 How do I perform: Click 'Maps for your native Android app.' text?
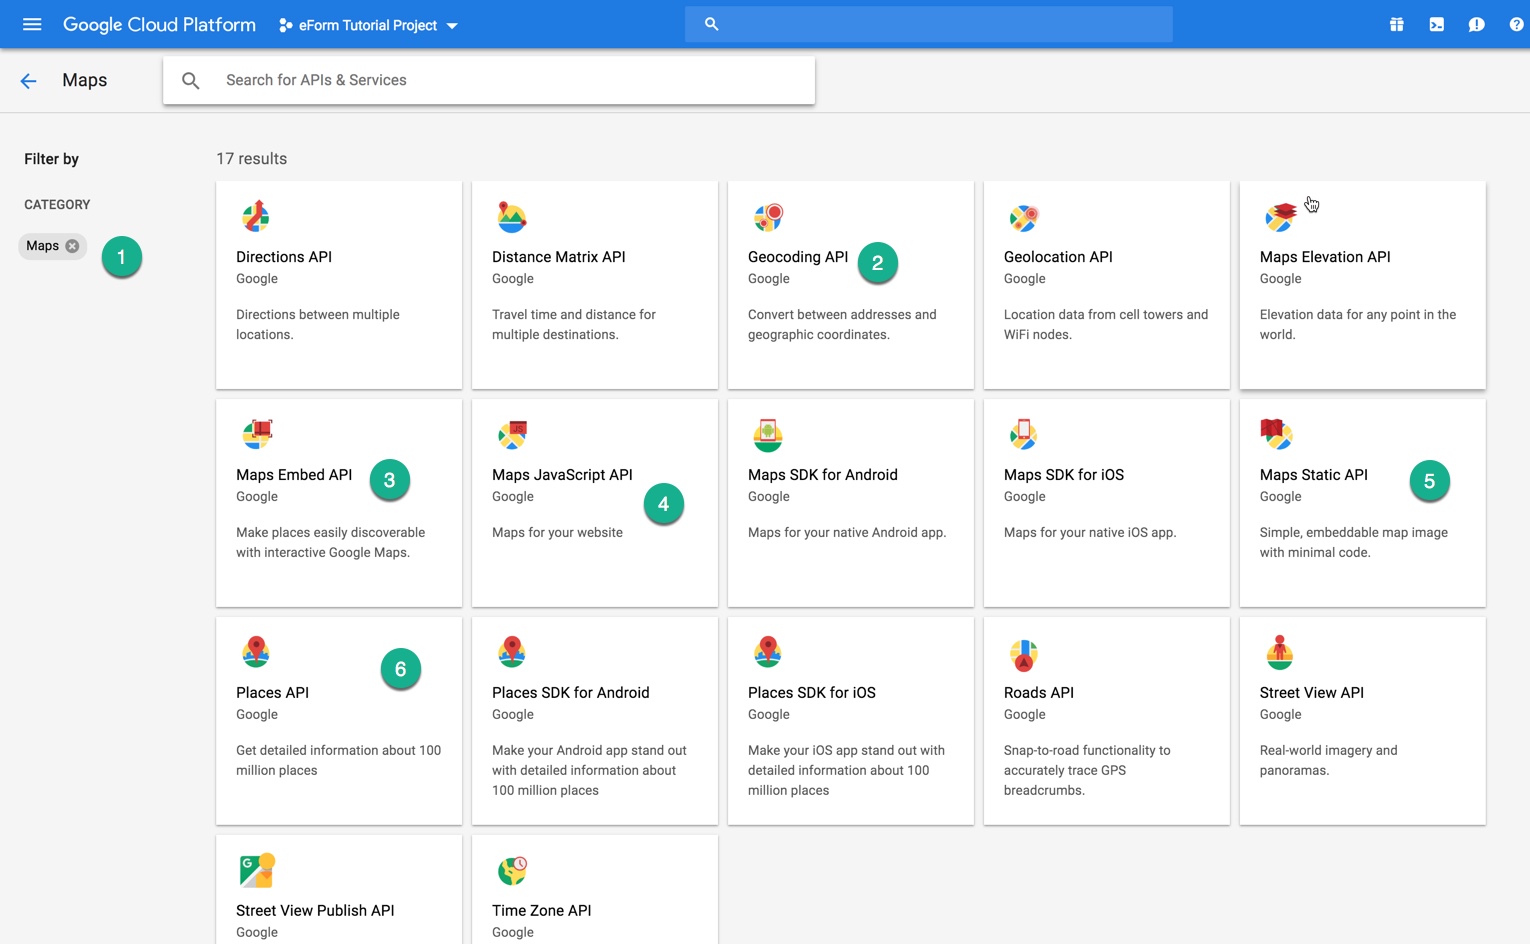click(x=847, y=533)
